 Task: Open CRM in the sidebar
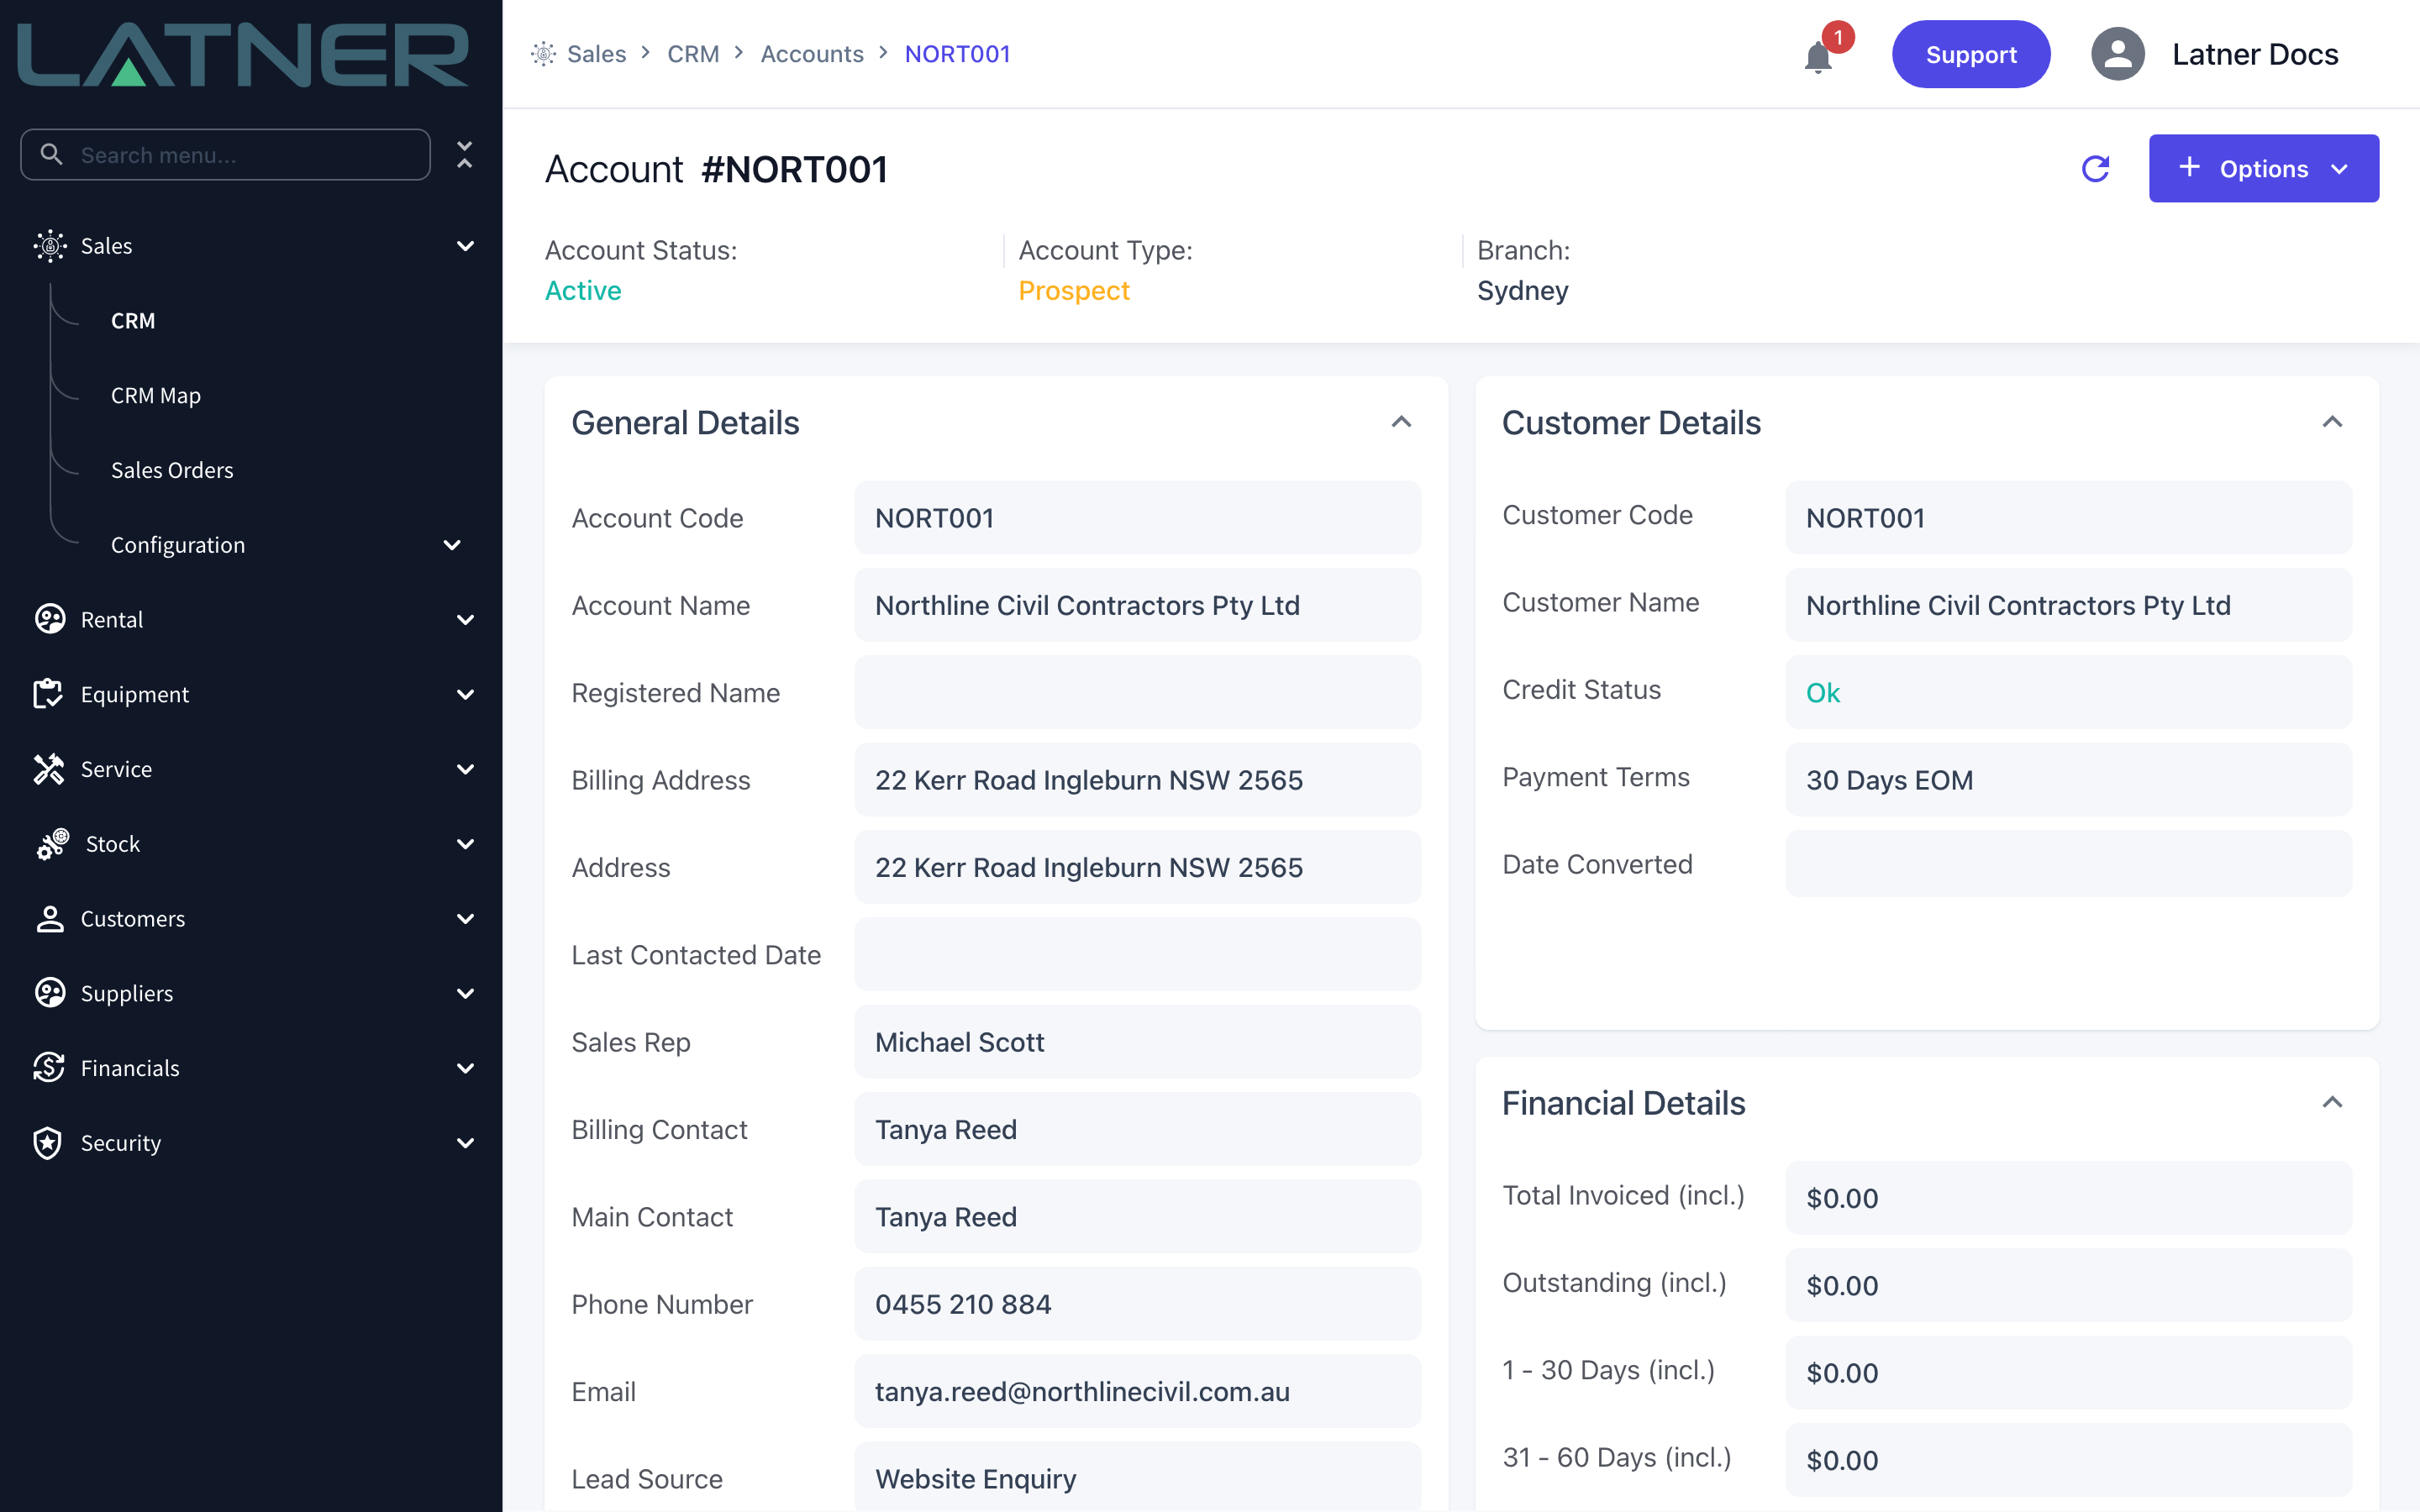coord(133,321)
